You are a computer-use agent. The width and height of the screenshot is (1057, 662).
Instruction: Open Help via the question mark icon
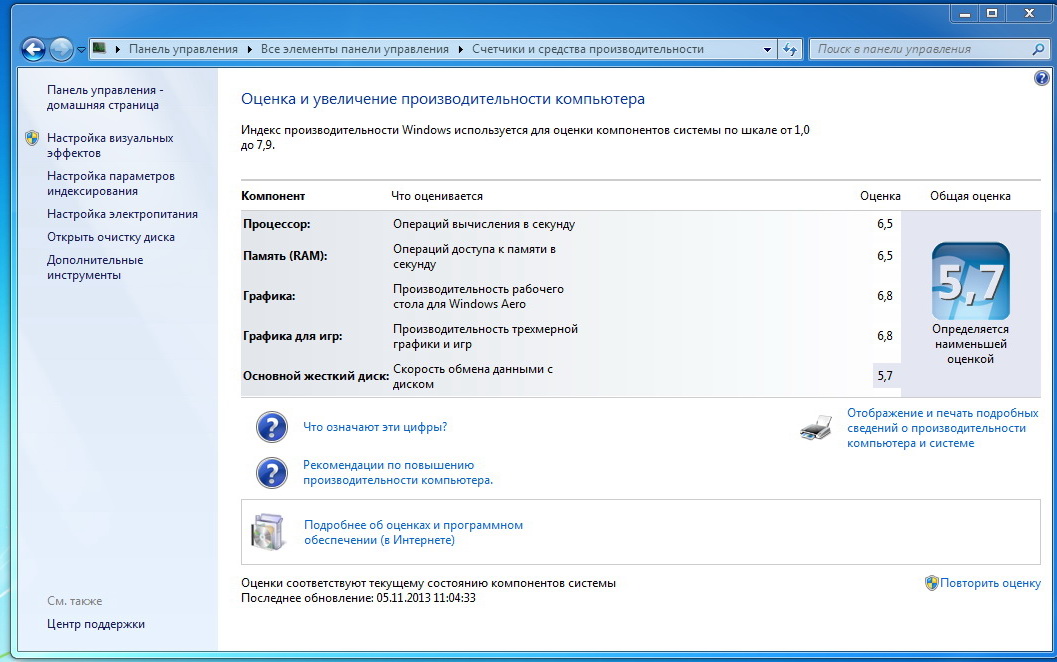[1041, 78]
